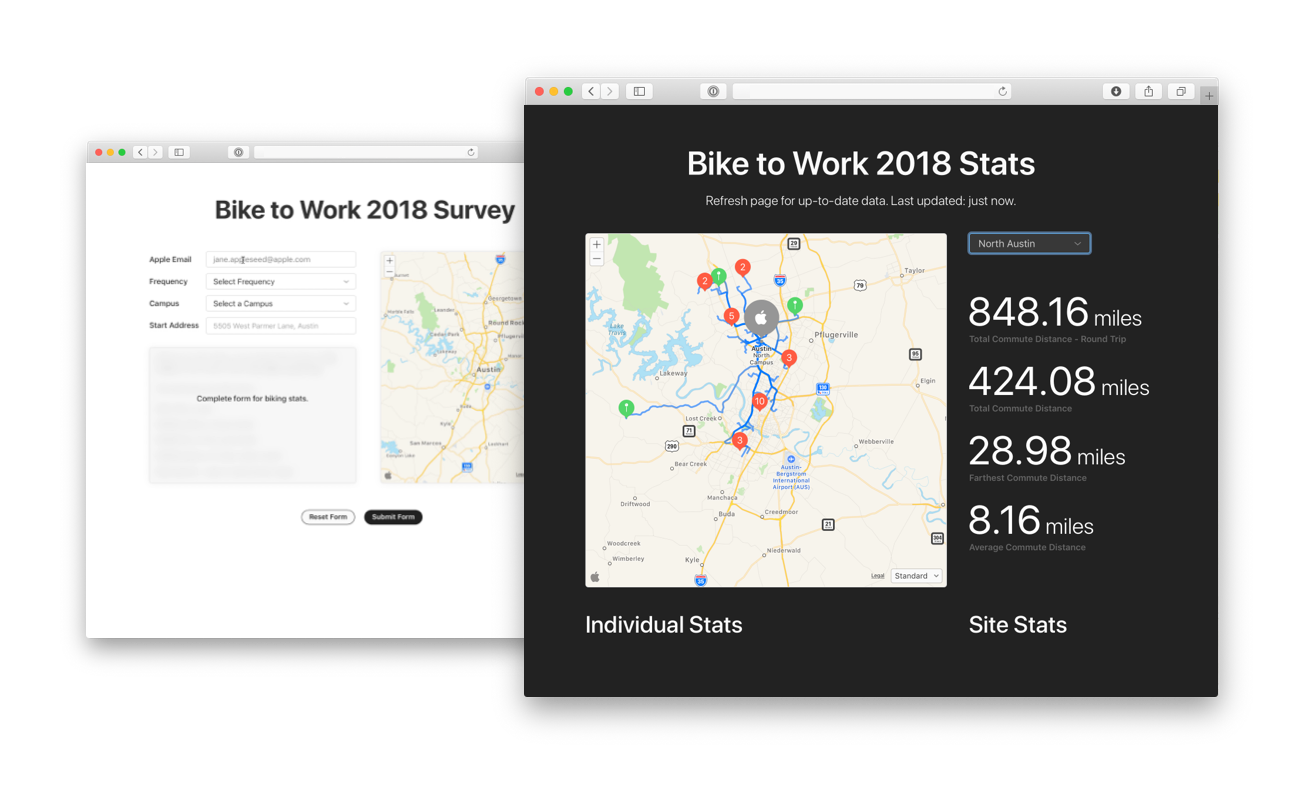Screen dimensions: 1300x800
Task: Zoom in on the Survey window map
Action: point(390,261)
